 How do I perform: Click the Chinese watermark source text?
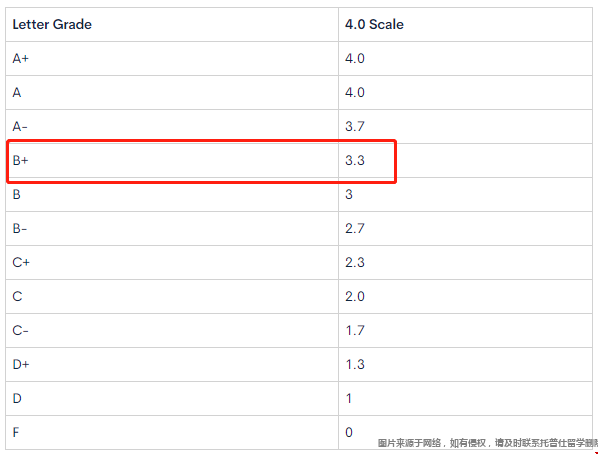(487, 443)
